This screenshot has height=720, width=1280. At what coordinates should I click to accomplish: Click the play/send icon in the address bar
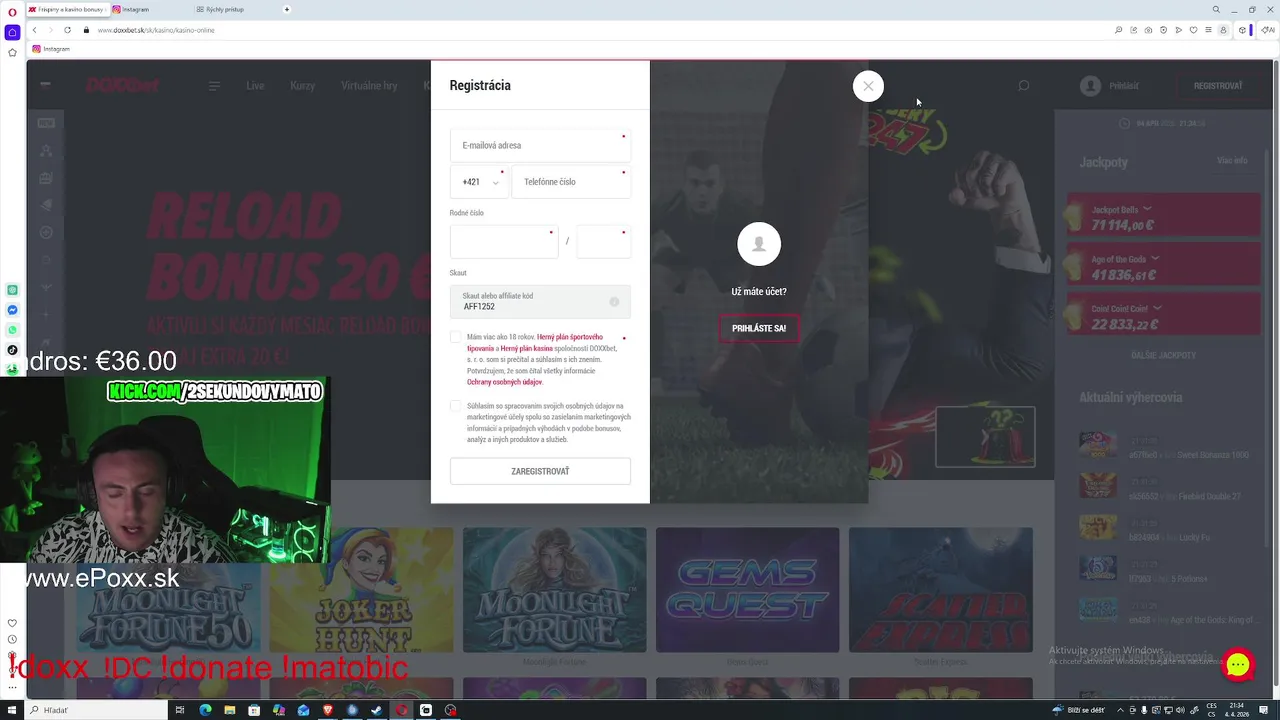point(1178,30)
